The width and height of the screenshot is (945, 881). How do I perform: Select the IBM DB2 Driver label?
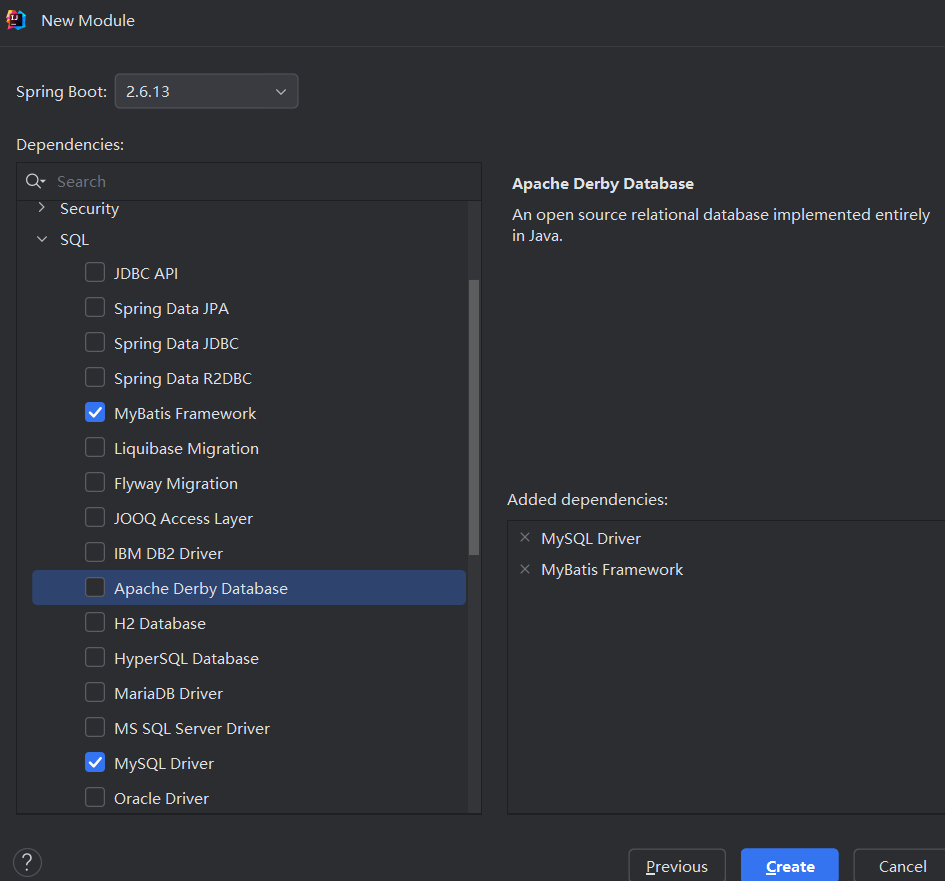pos(168,553)
